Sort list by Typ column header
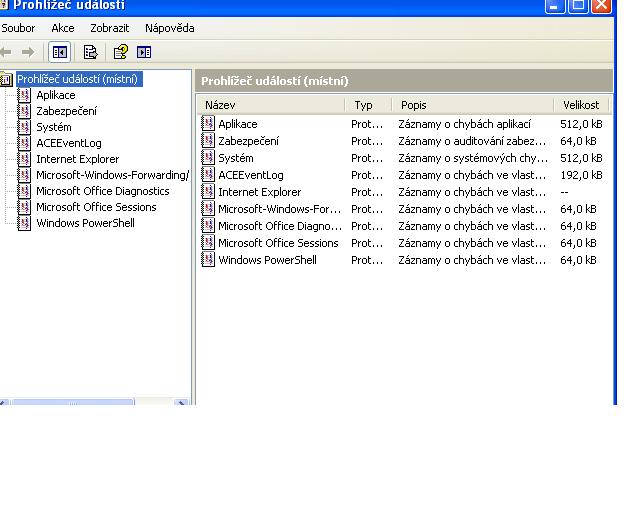The image size is (640, 512). (369, 105)
